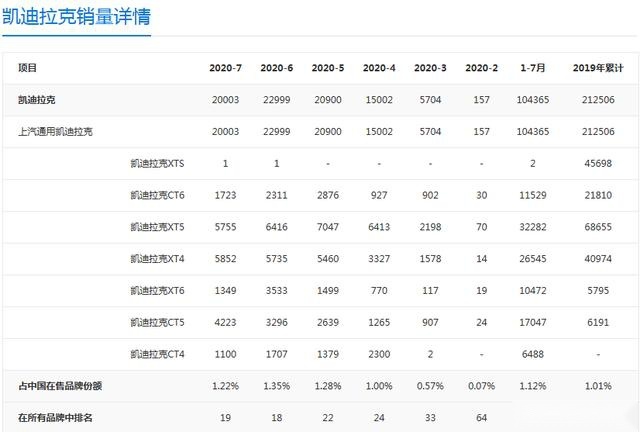Click CT5 cumulative value 17047
This screenshot has height=432, width=640.
click(533, 322)
